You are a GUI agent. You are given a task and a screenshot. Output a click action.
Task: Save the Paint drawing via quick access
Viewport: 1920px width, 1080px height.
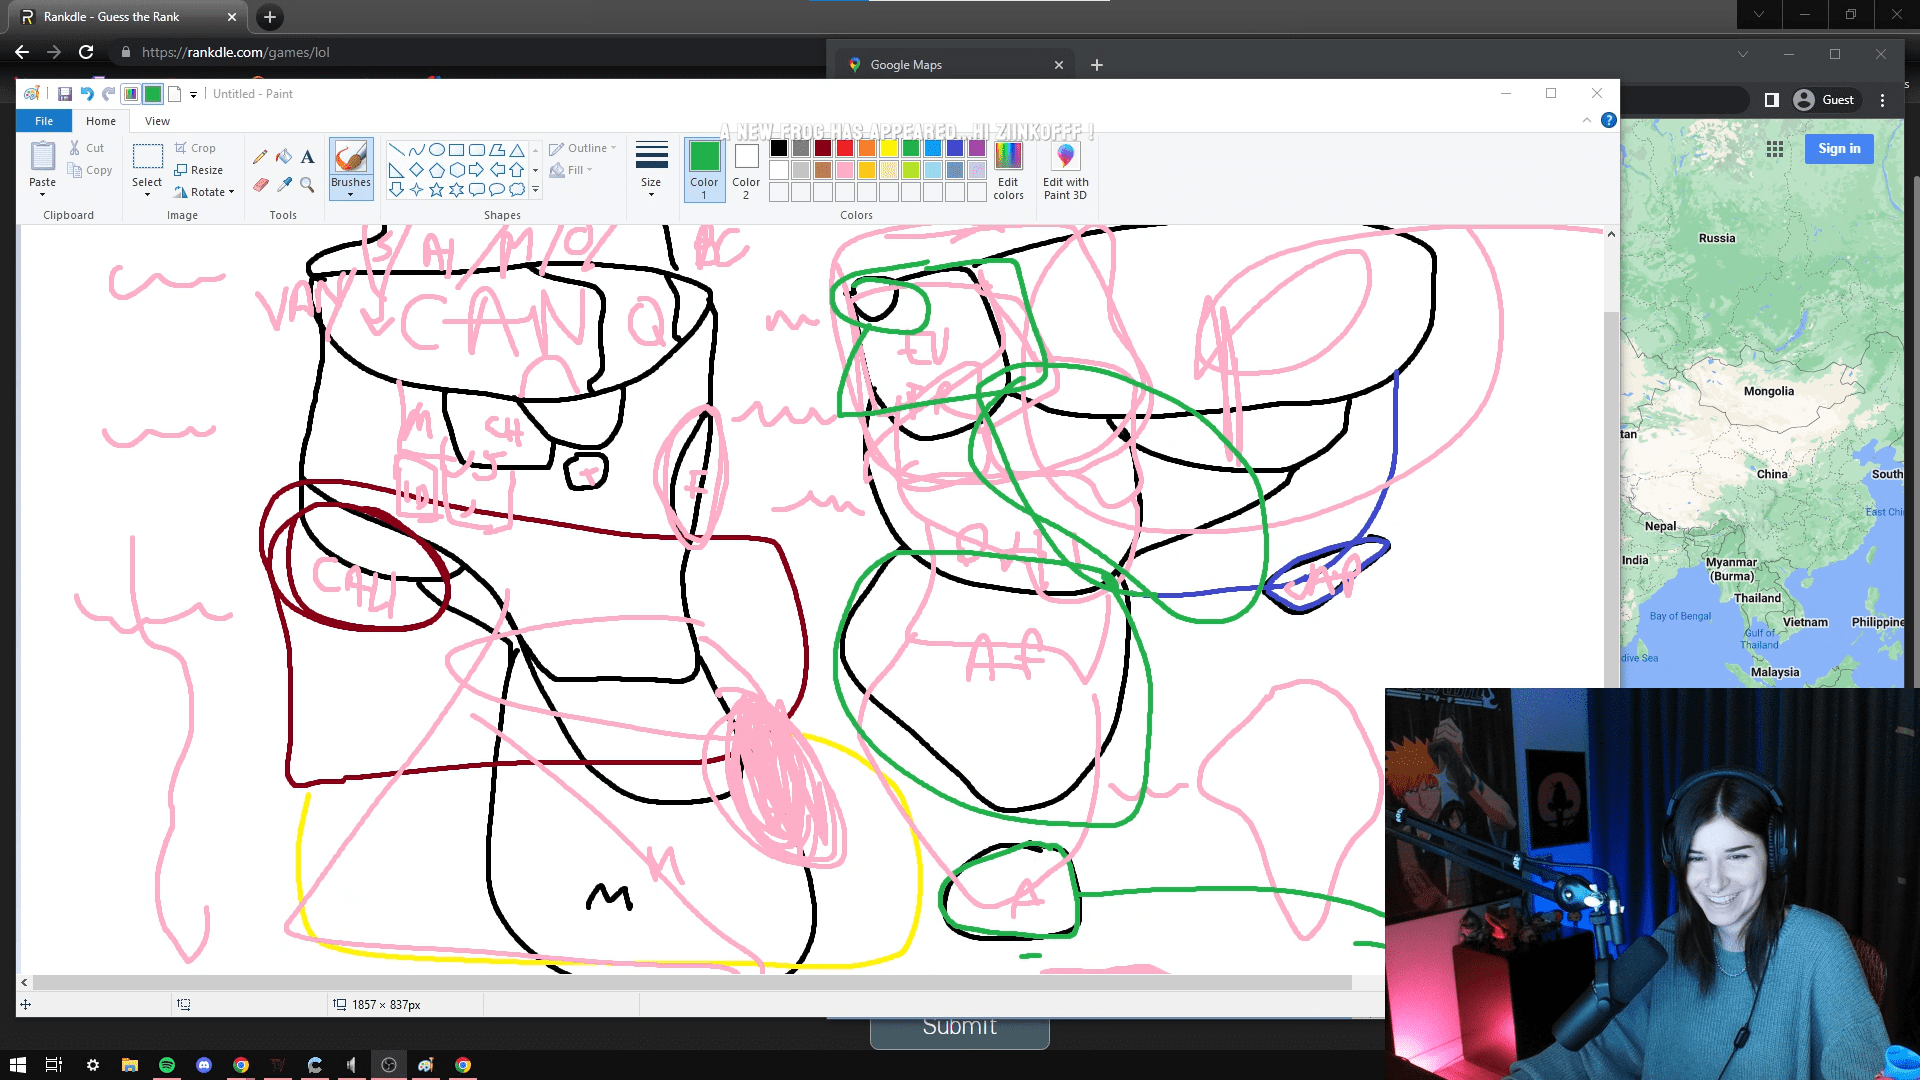pos(65,94)
